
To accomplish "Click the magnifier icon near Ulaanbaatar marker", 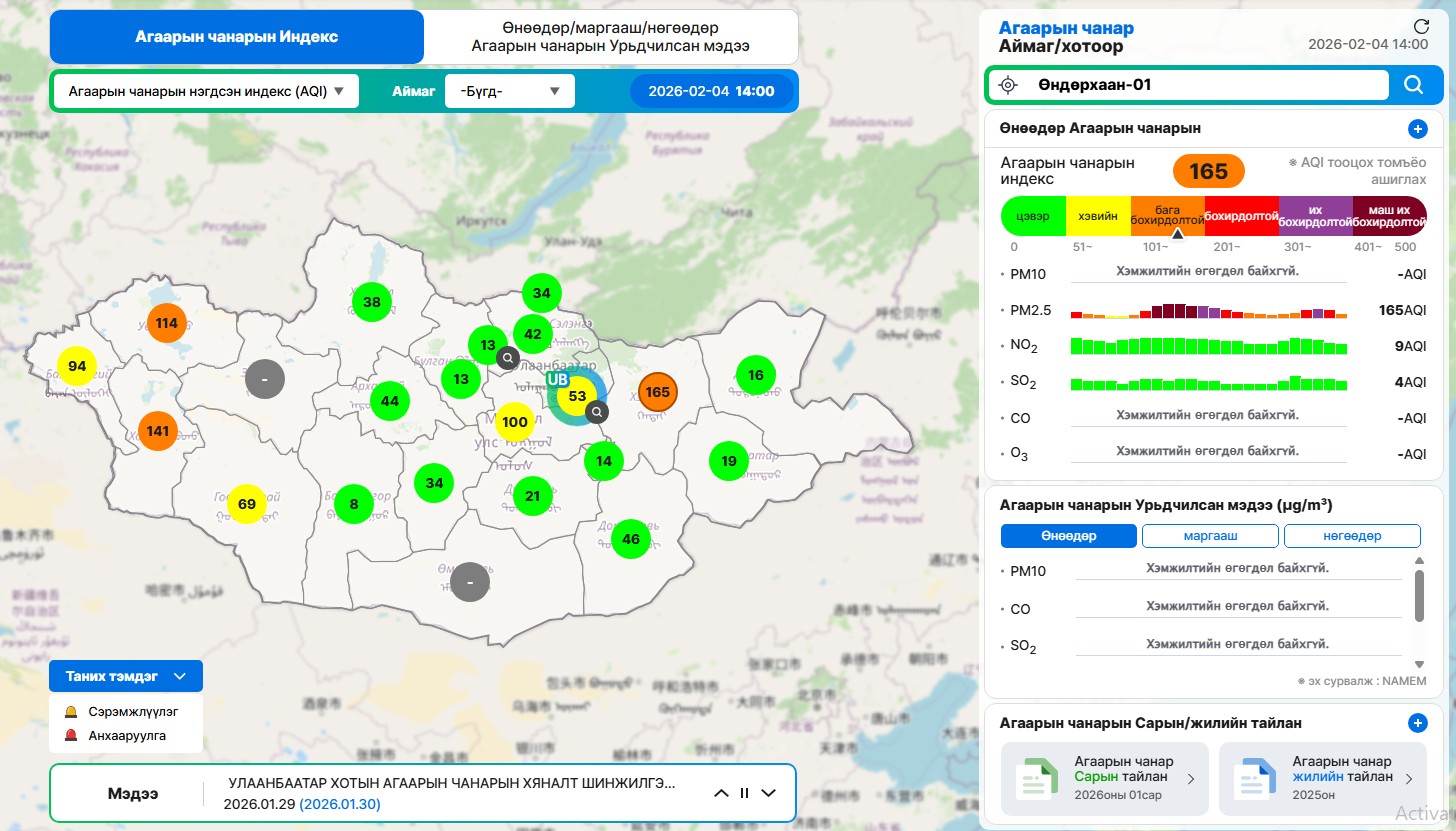I will [x=597, y=411].
